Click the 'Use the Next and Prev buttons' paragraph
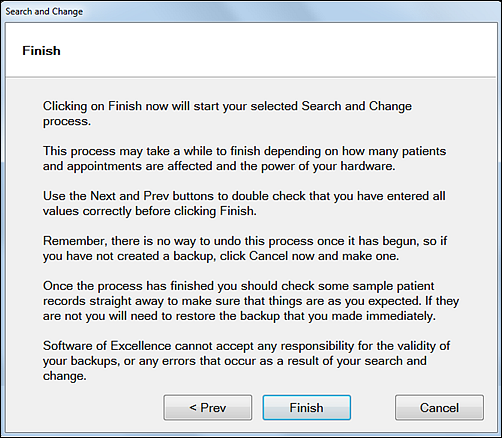Screen dimensions: 502x438 tap(244, 203)
